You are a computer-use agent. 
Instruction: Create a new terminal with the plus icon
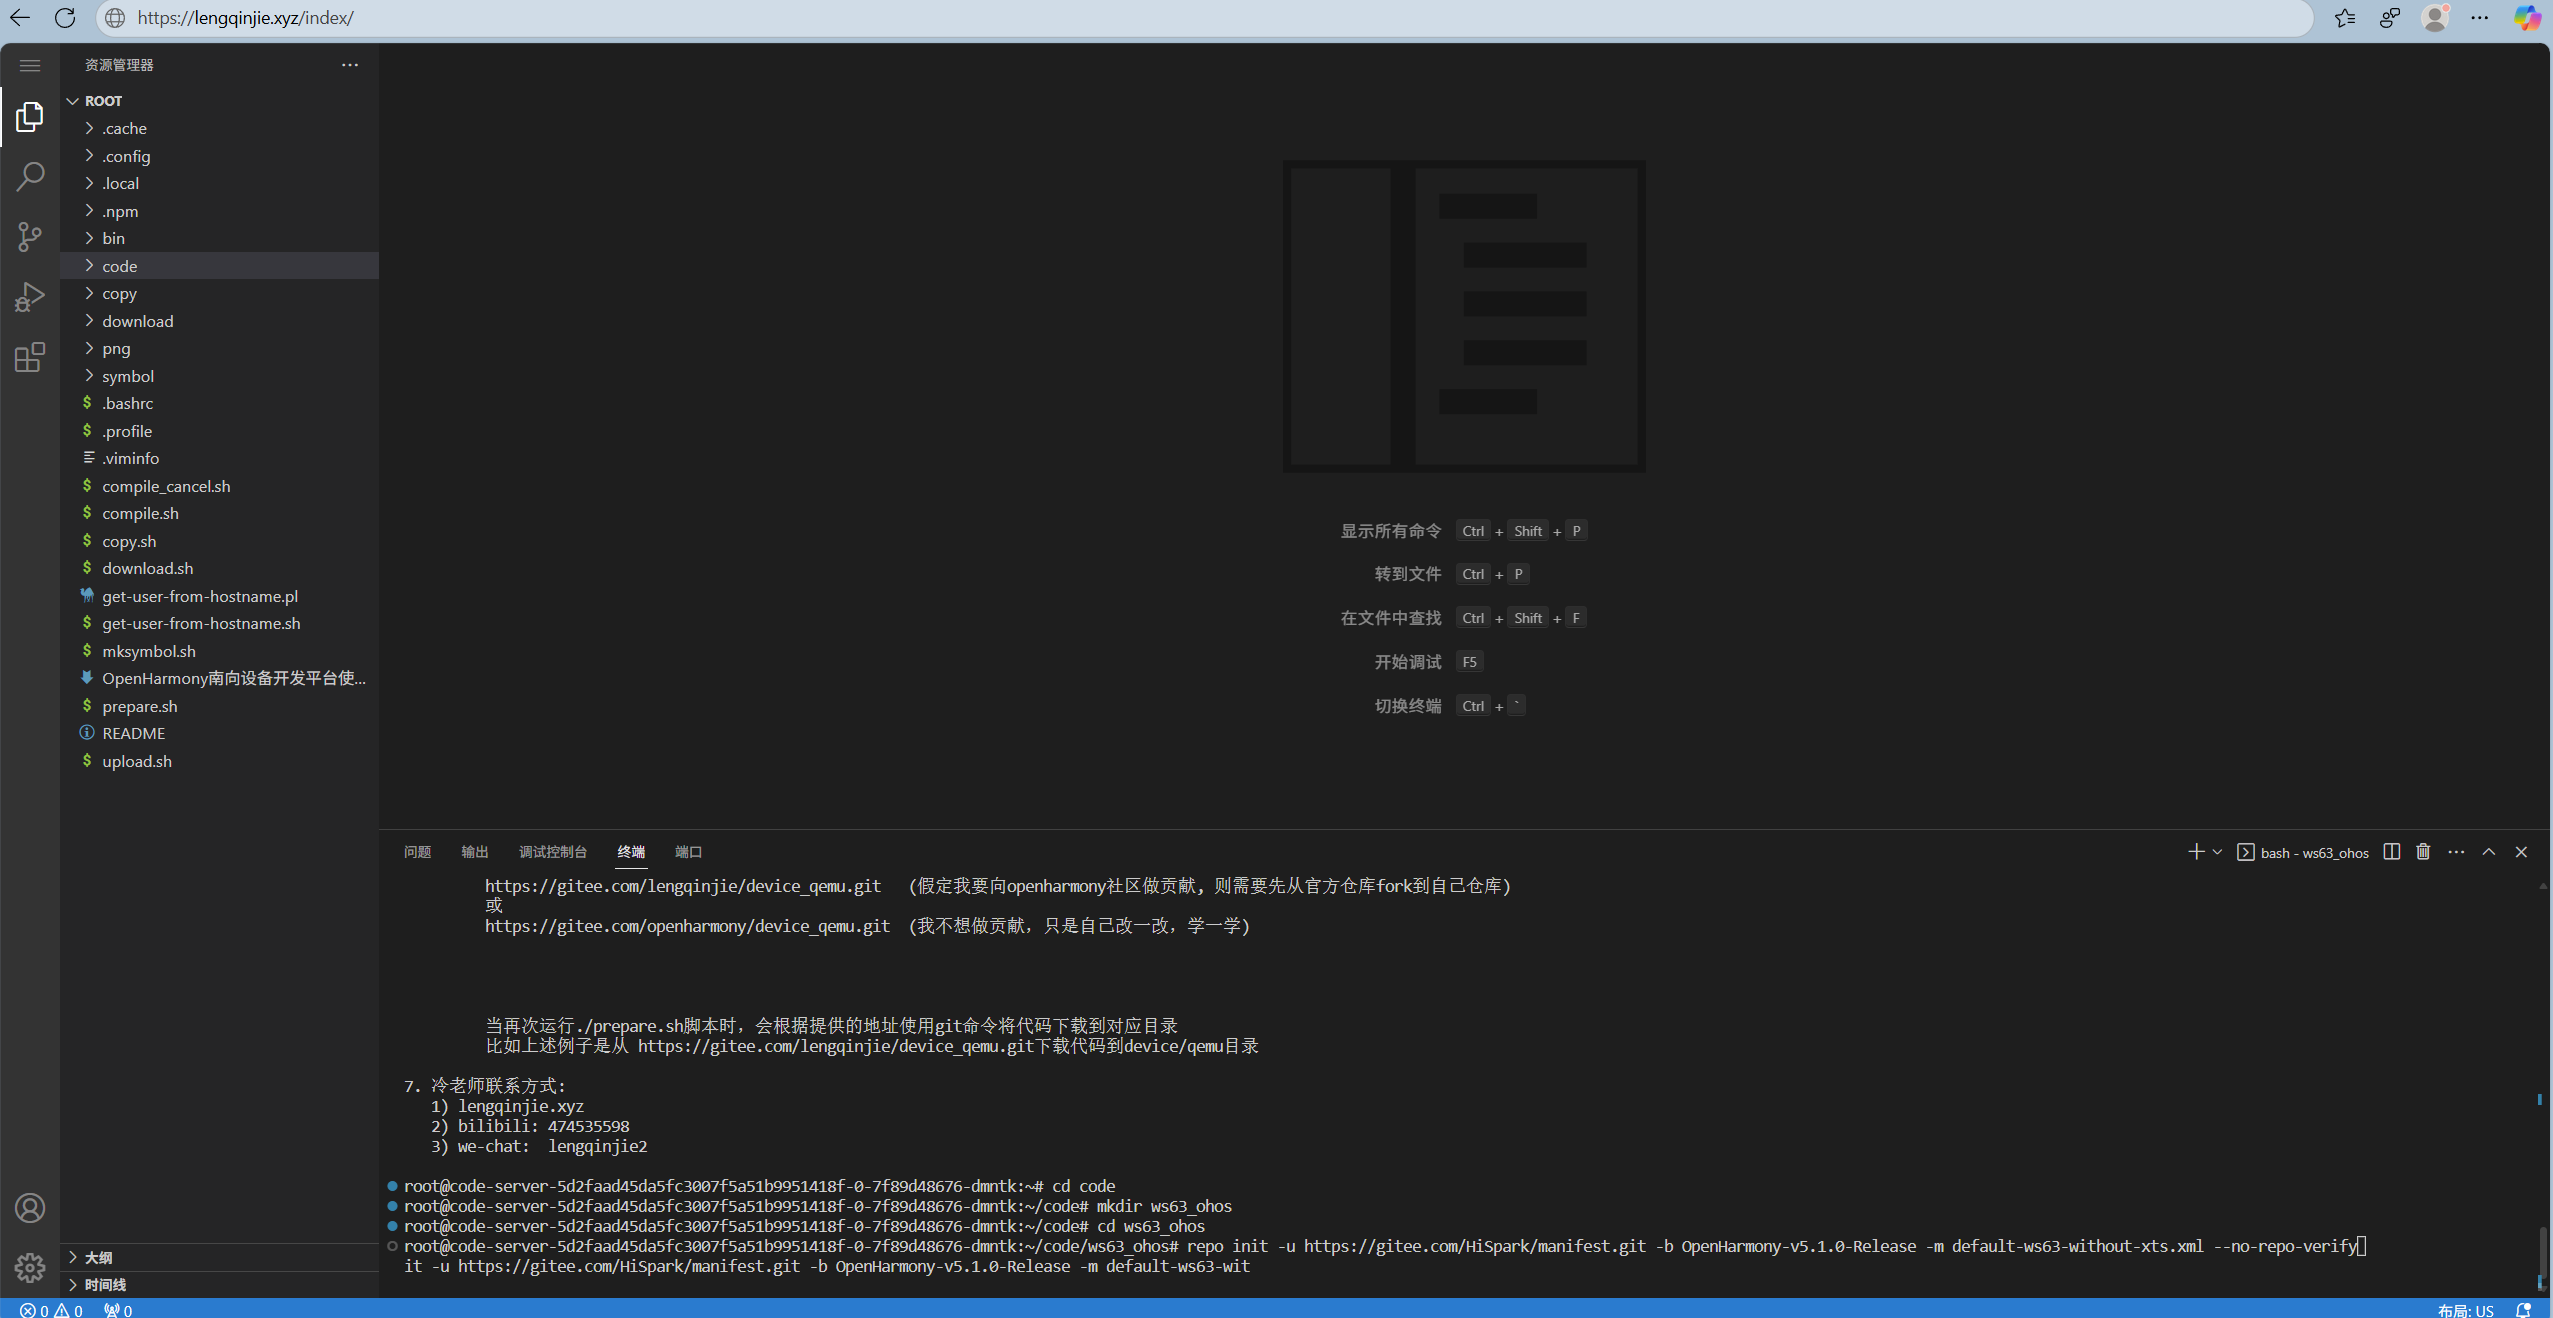tap(2196, 851)
